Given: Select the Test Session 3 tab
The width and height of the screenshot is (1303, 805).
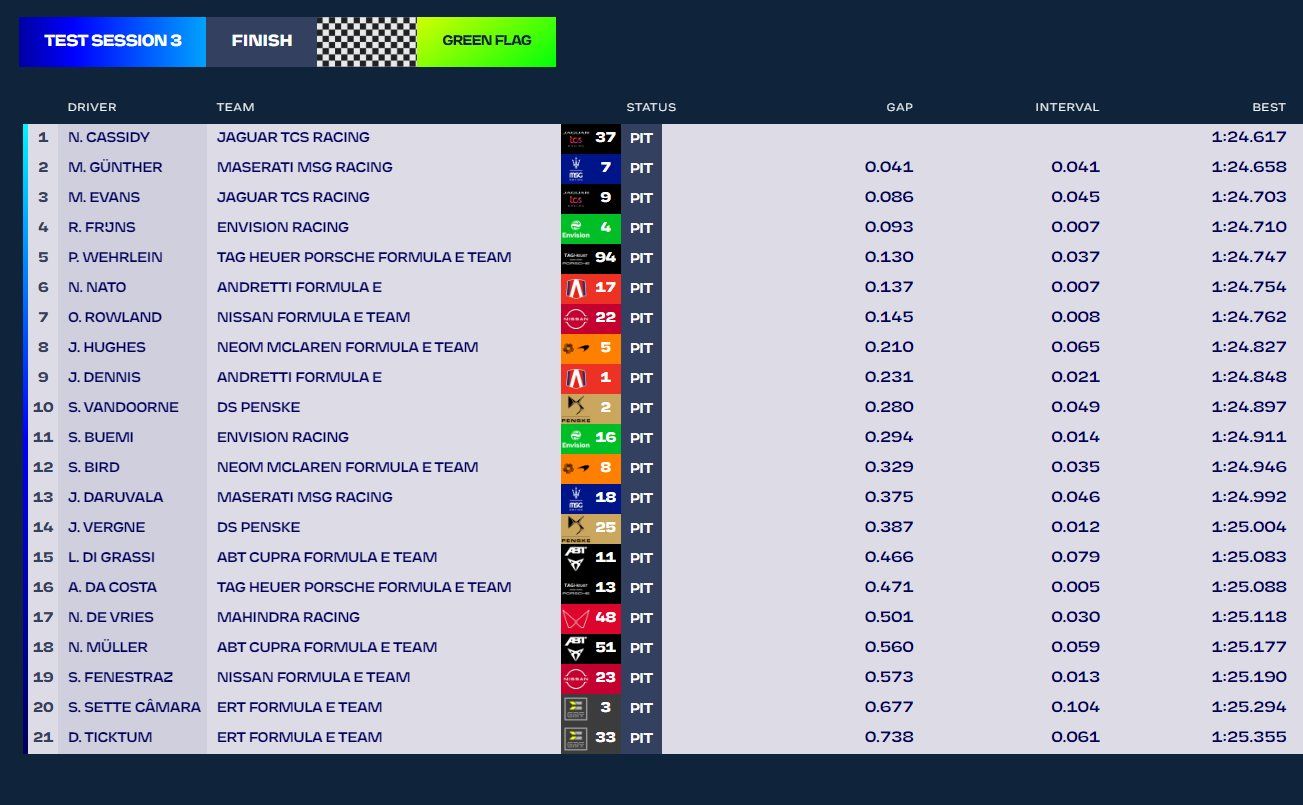Looking at the screenshot, I should [112, 41].
